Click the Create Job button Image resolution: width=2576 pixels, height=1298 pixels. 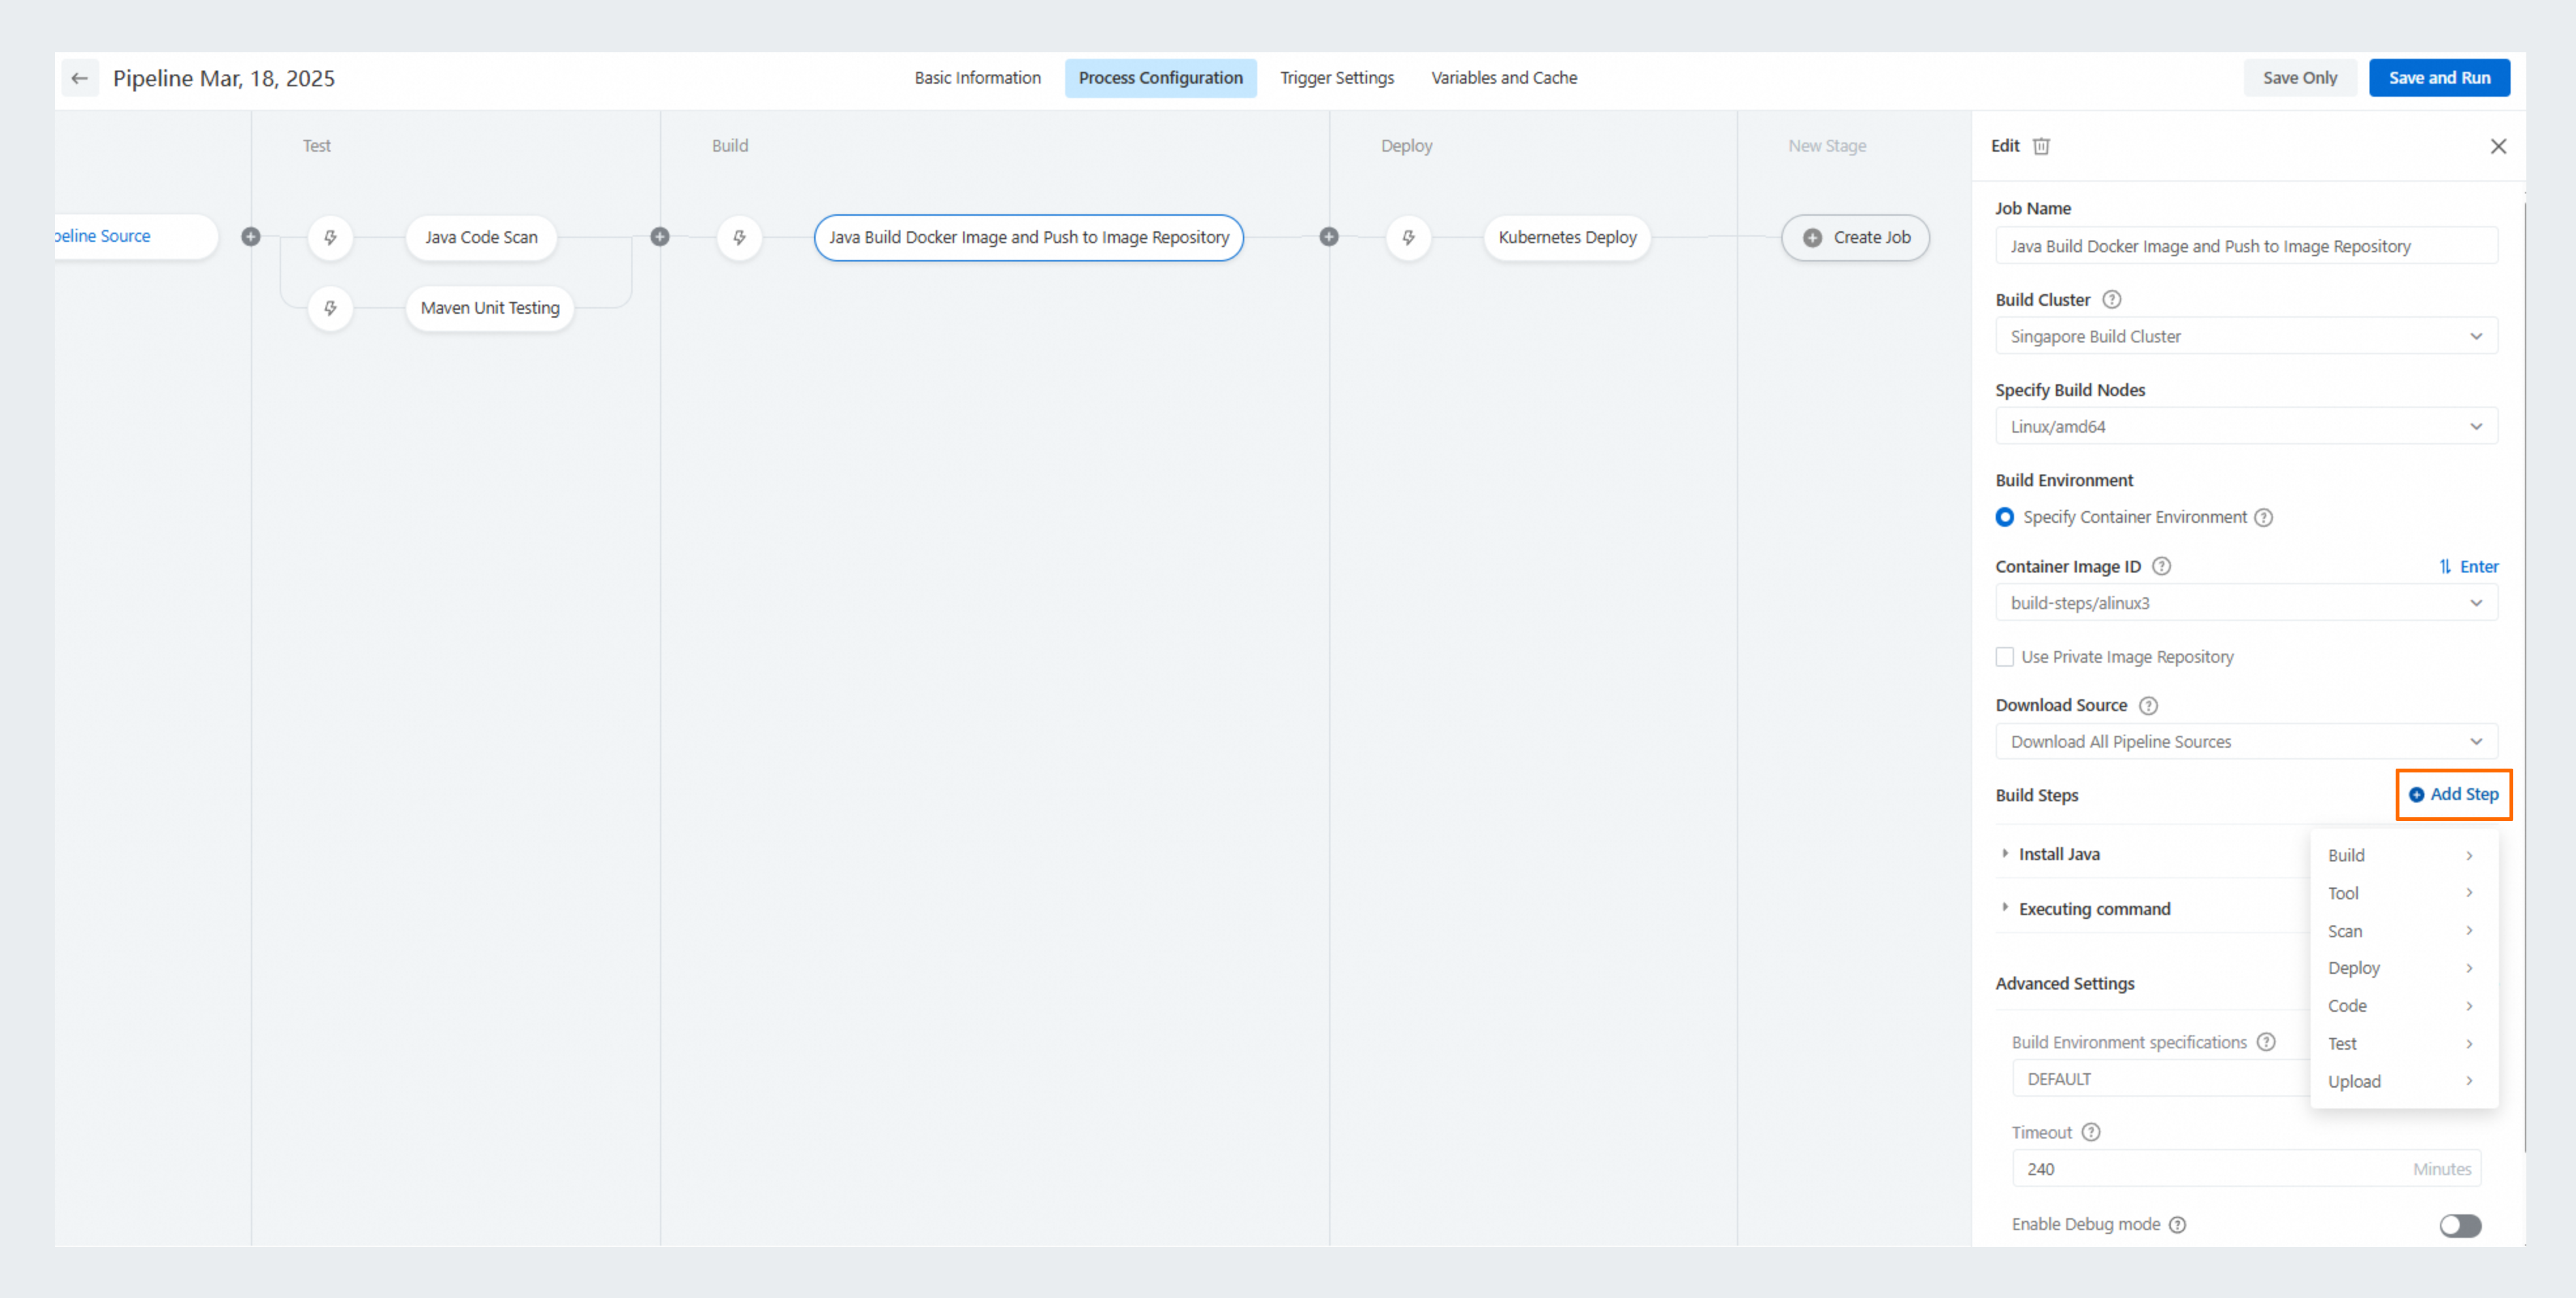pyautogui.click(x=1855, y=238)
